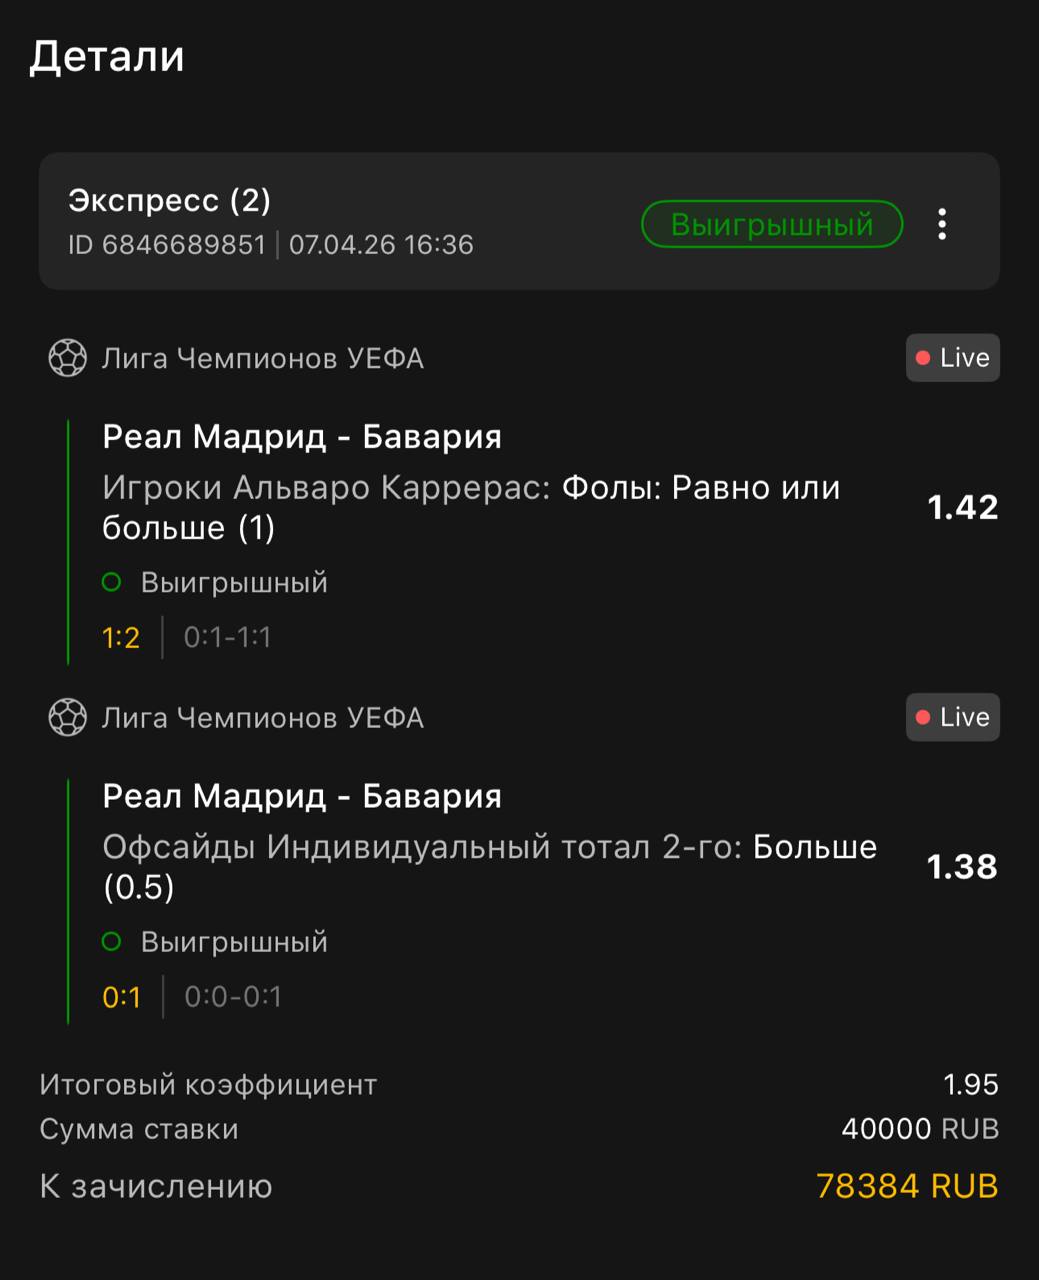Open Реал Мадрид - Бавария match with fouls bet
This screenshot has height=1280, width=1039.
click(302, 437)
